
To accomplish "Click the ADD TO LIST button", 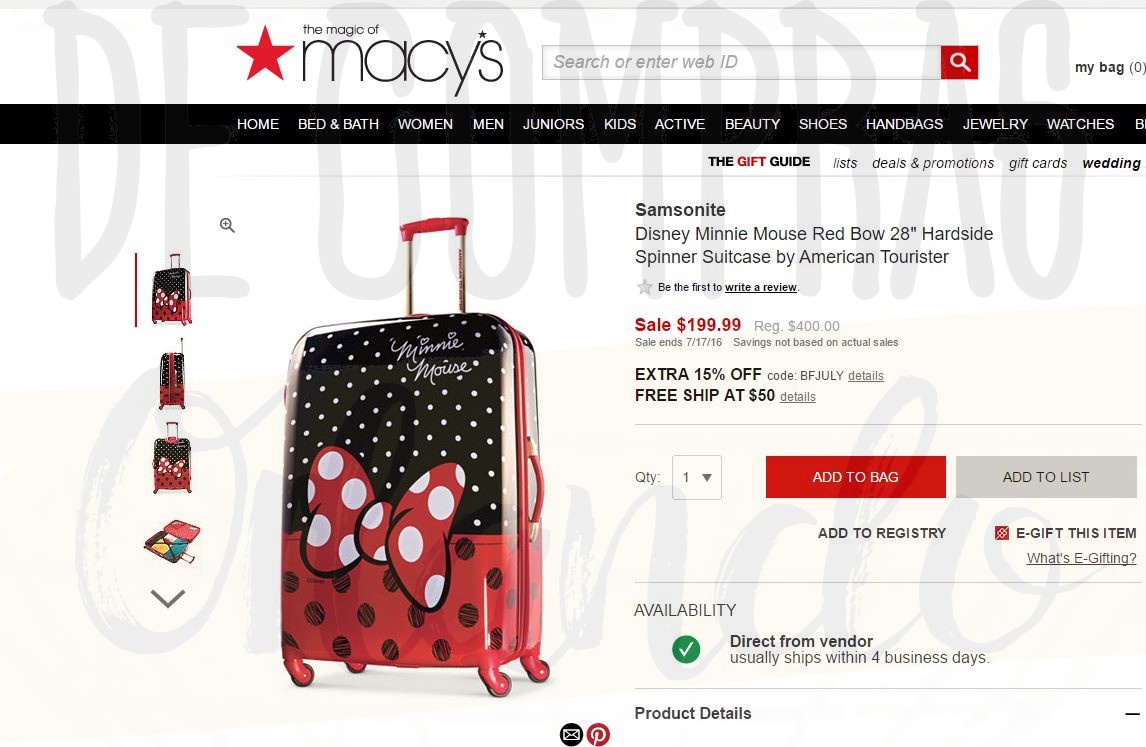I will point(1046,477).
